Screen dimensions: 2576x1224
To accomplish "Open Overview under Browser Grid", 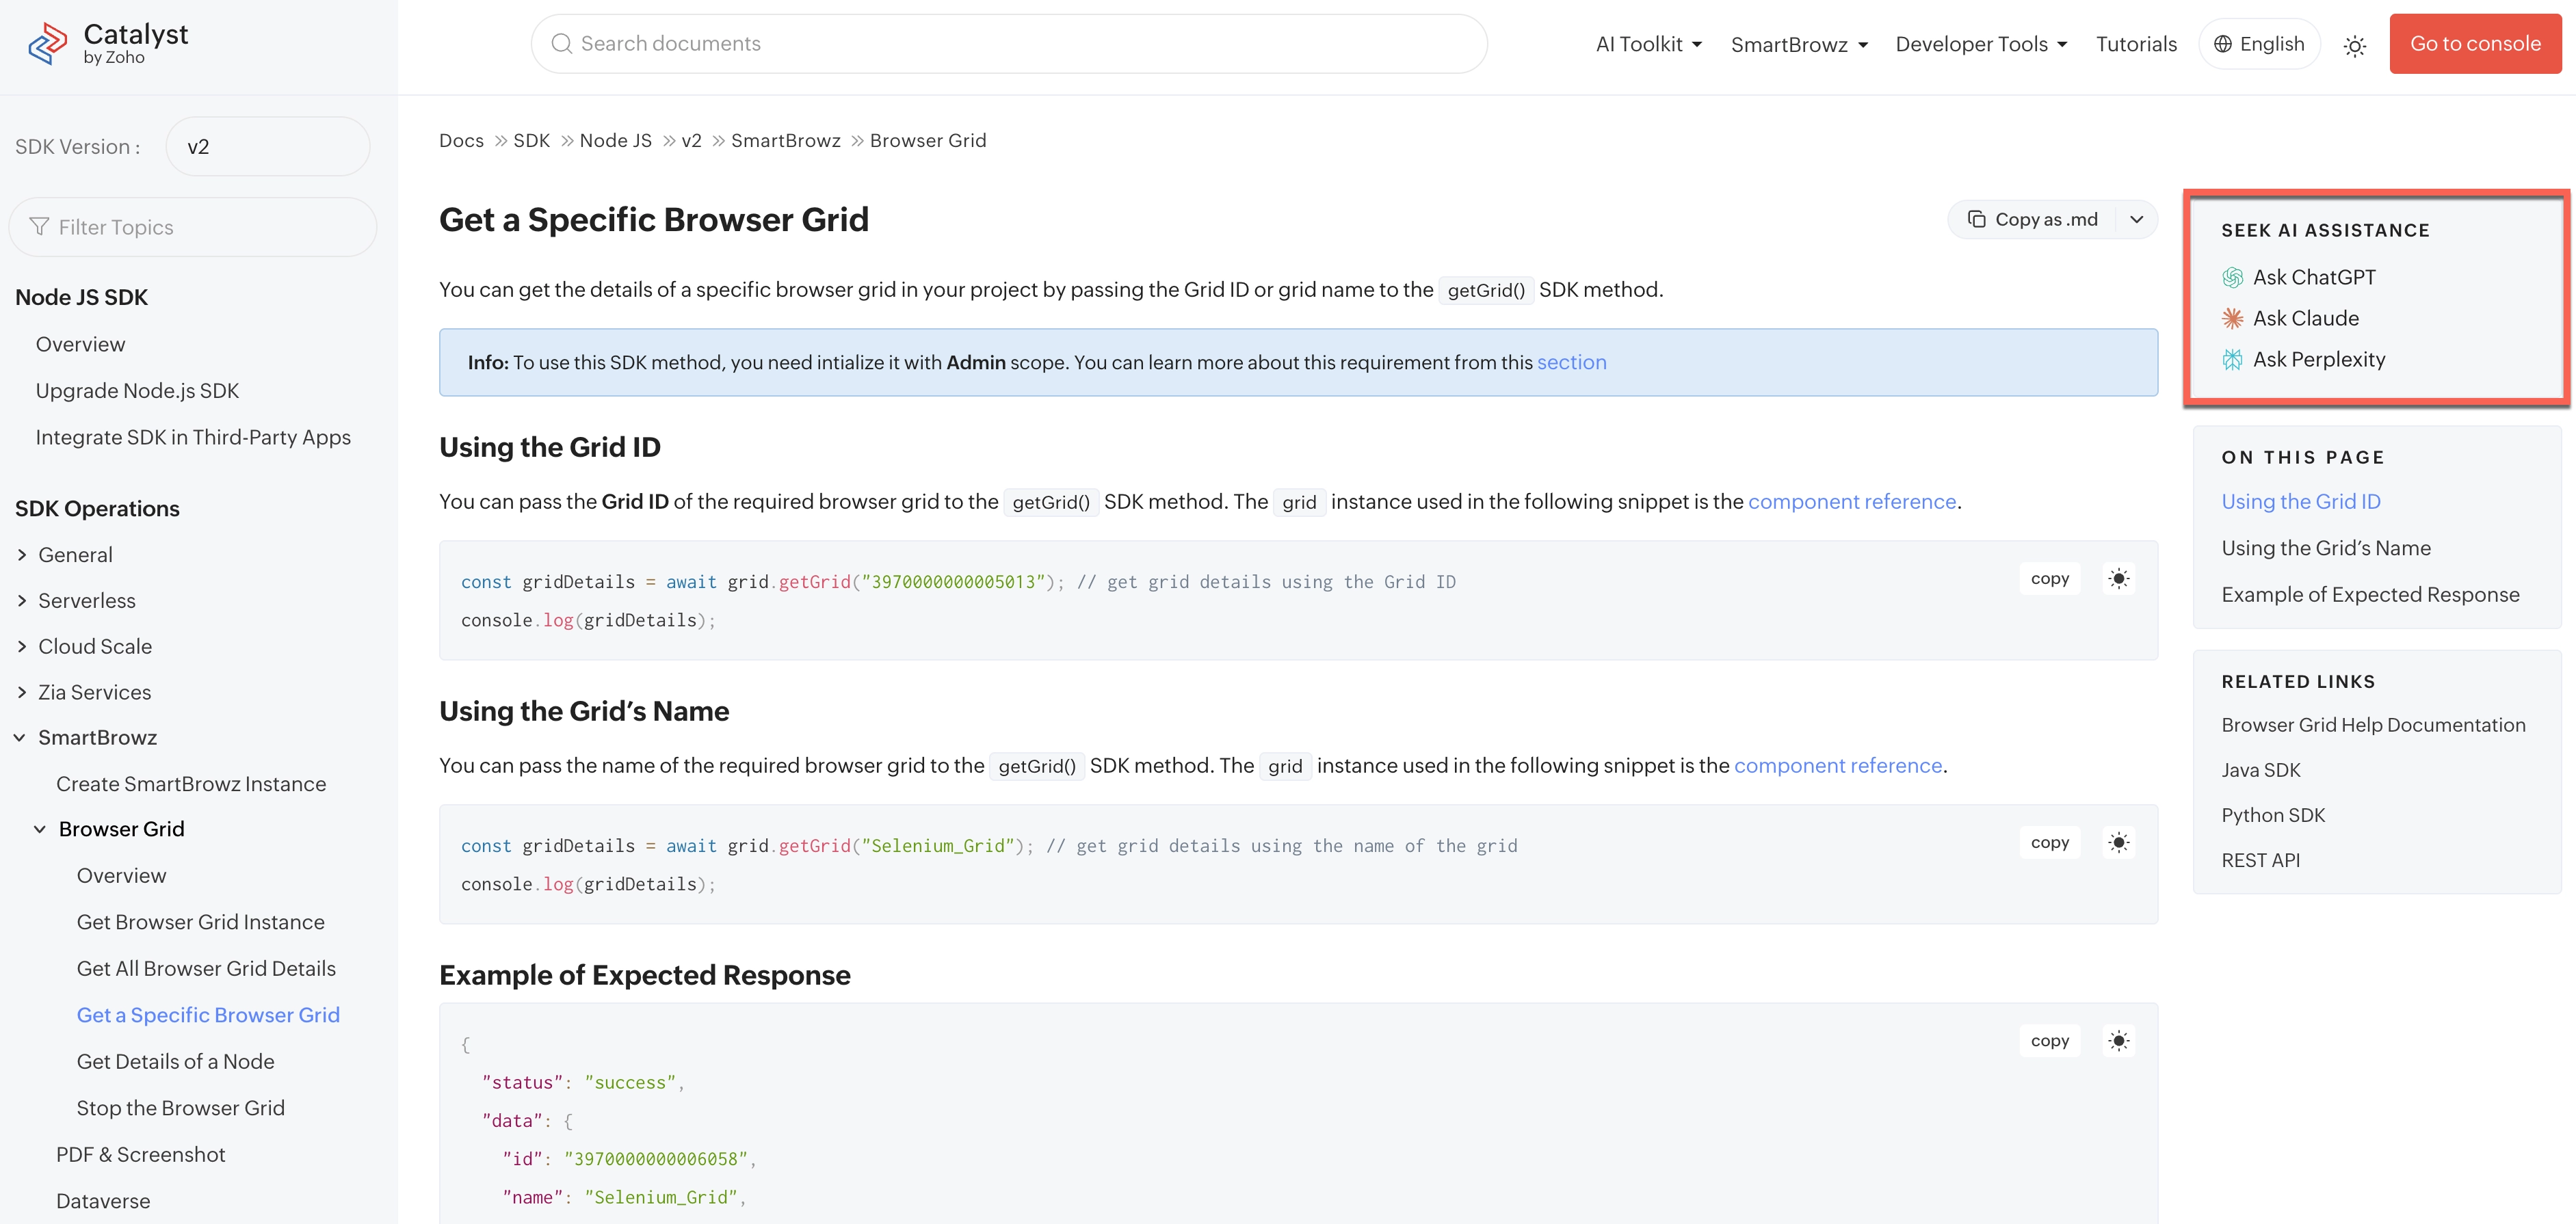I will [121, 875].
